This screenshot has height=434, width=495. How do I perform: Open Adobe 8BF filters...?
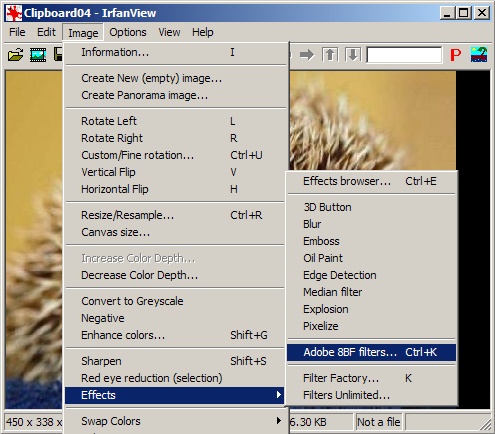click(x=371, y=352)
